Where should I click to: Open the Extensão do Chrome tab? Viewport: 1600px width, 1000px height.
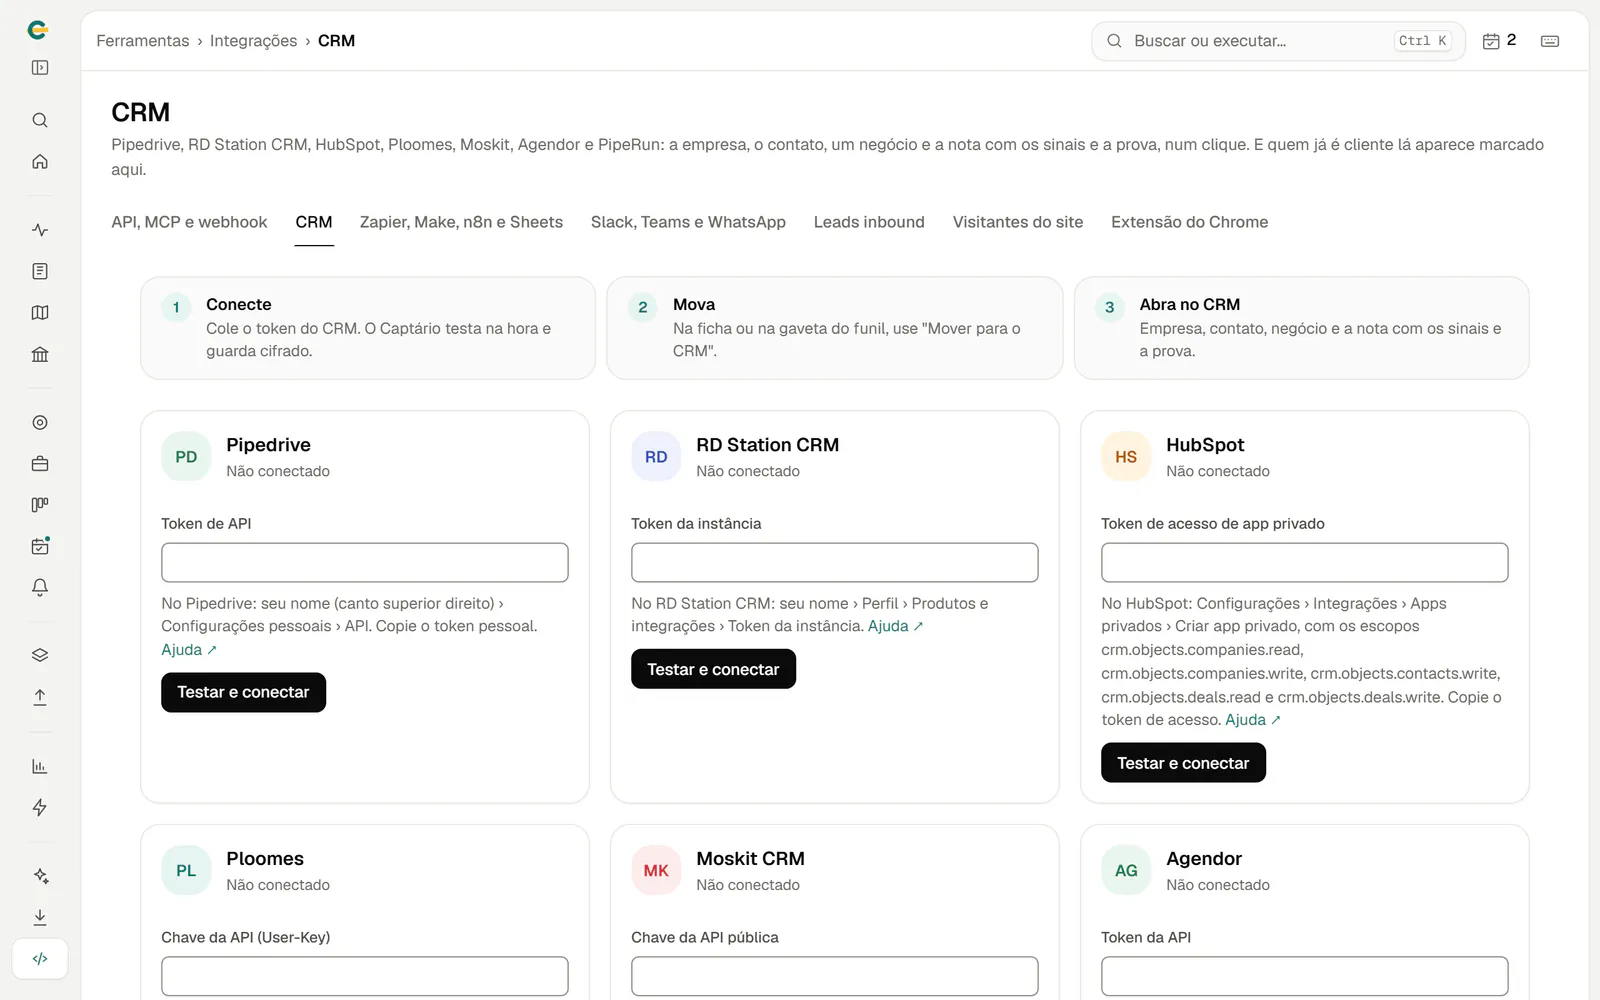click(1190, 222)
